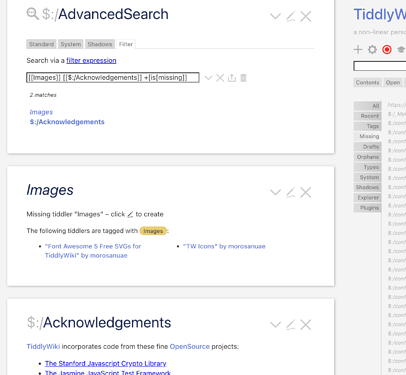Follow the filter expression link
The width and height of the screenshot is (406, 375).
(x=91, y=60)
